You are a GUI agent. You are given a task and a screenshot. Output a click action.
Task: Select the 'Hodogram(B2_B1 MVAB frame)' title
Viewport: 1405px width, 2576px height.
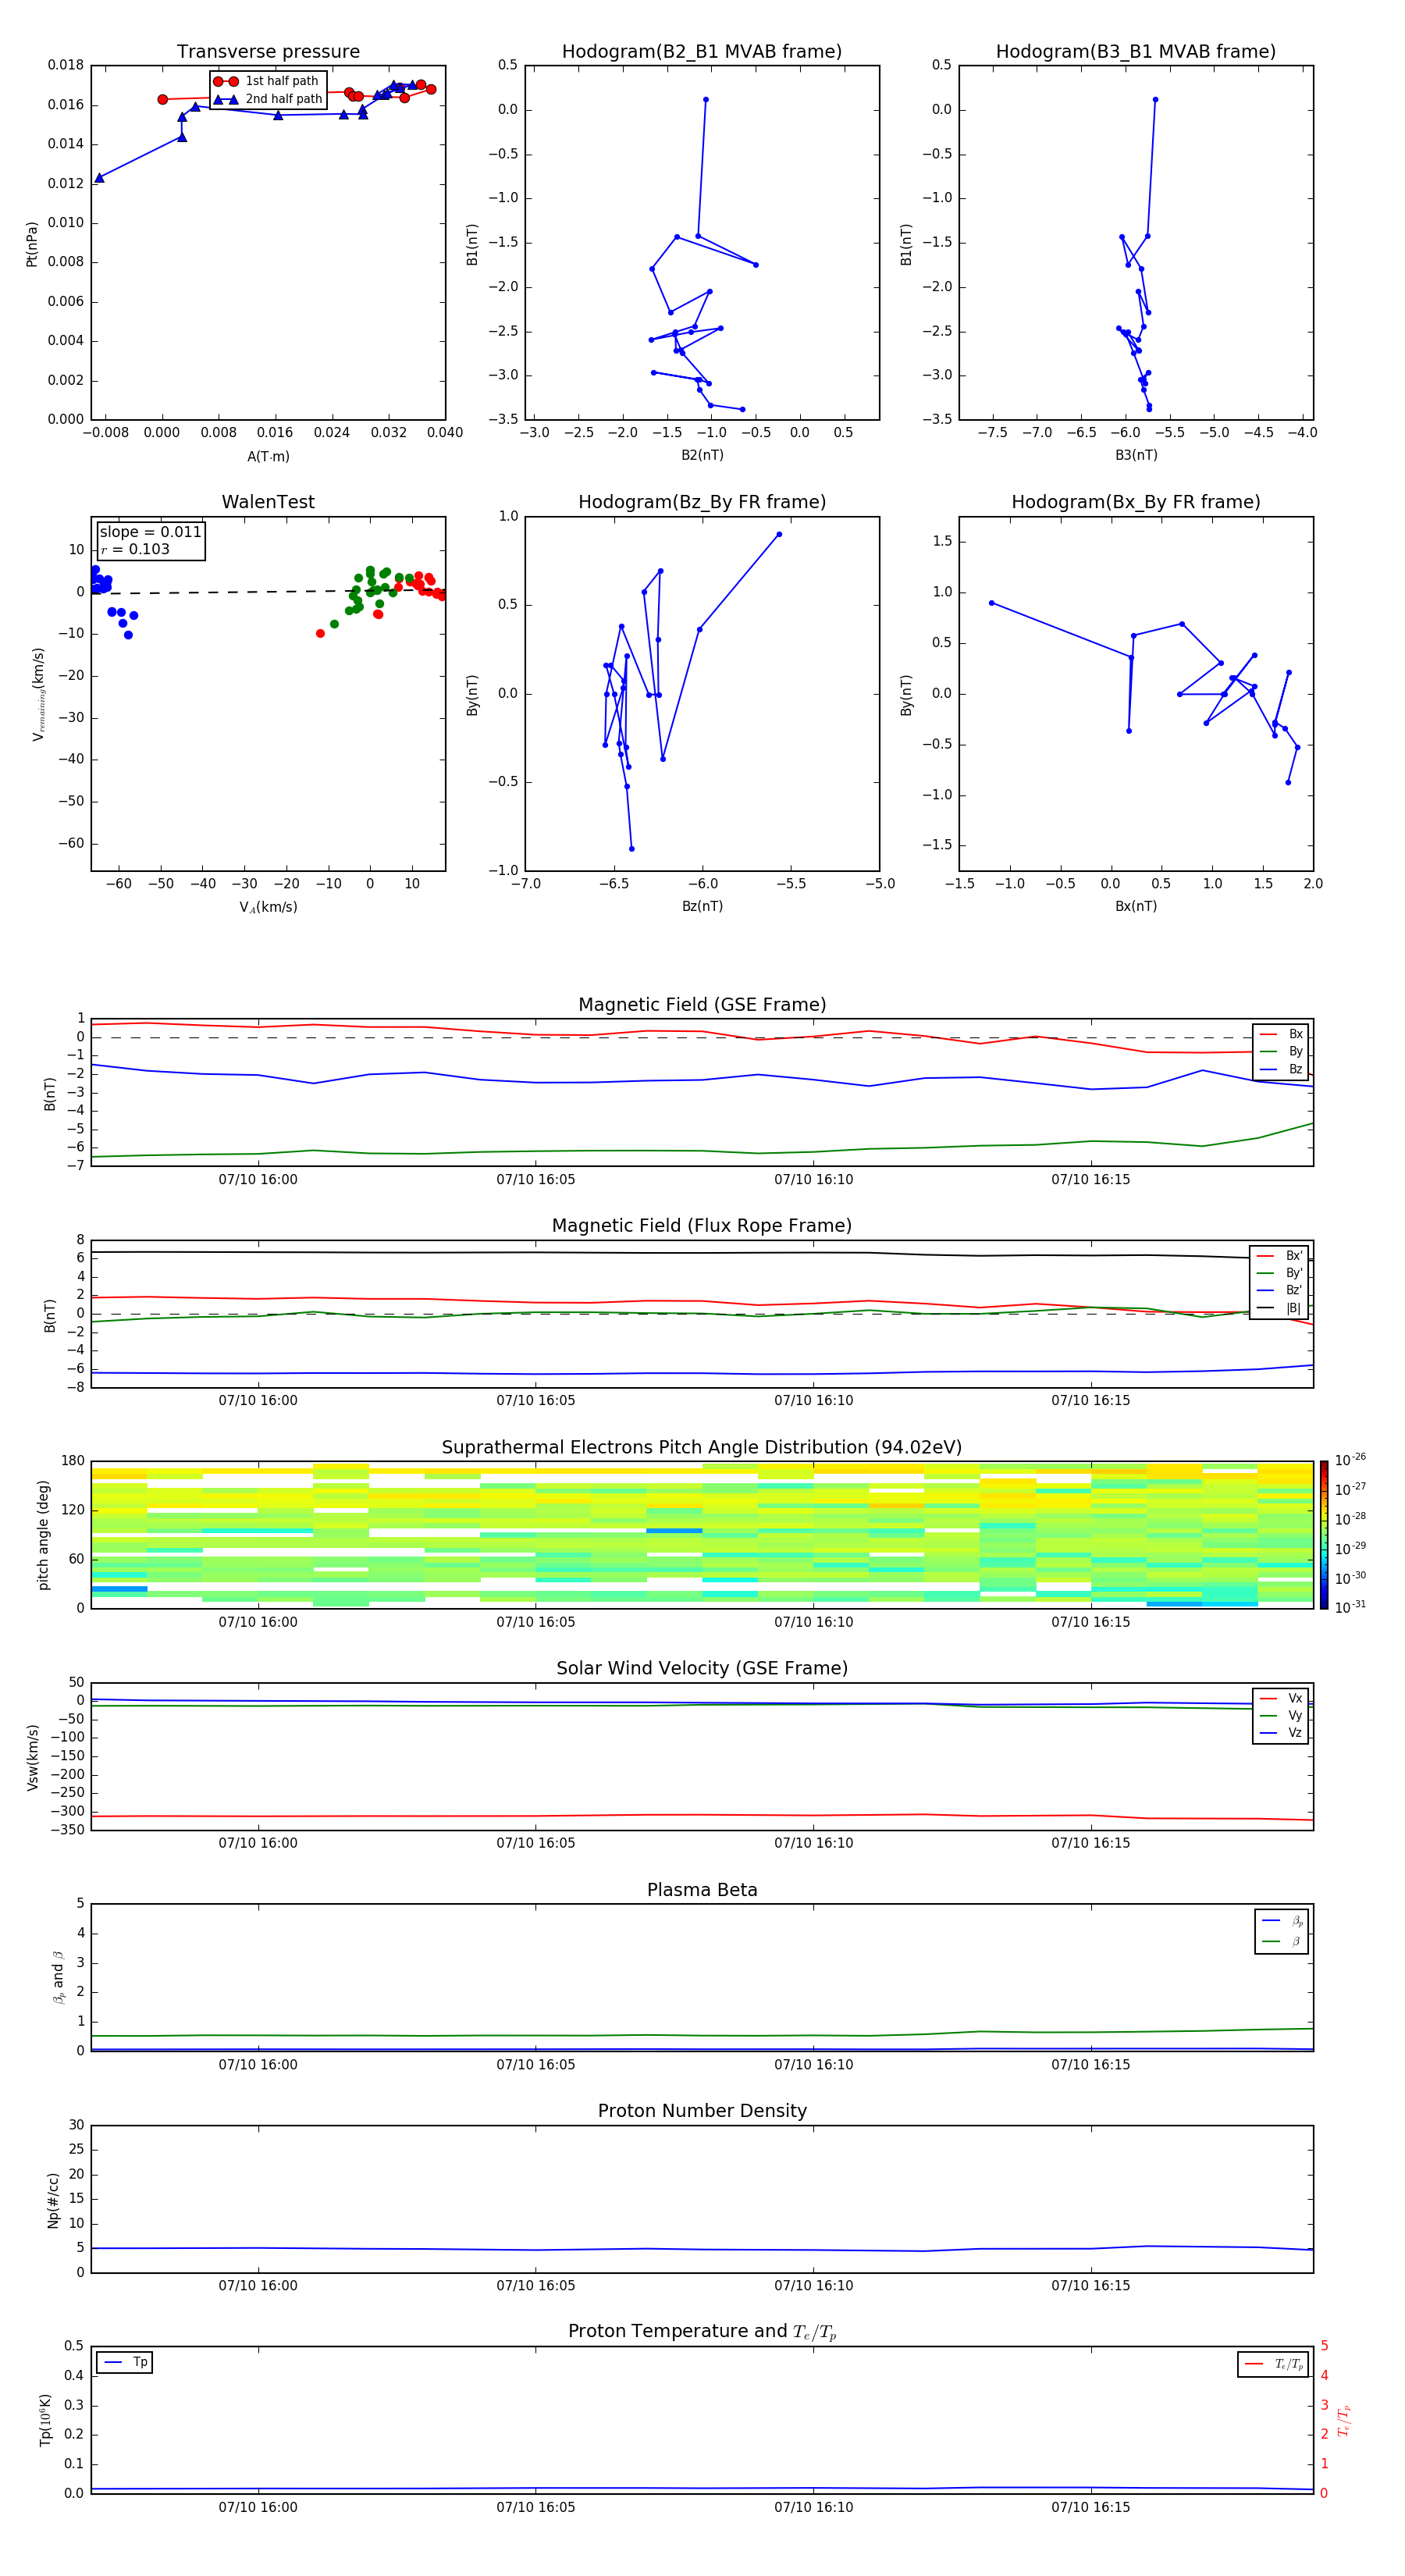click(x=702, y=51)
